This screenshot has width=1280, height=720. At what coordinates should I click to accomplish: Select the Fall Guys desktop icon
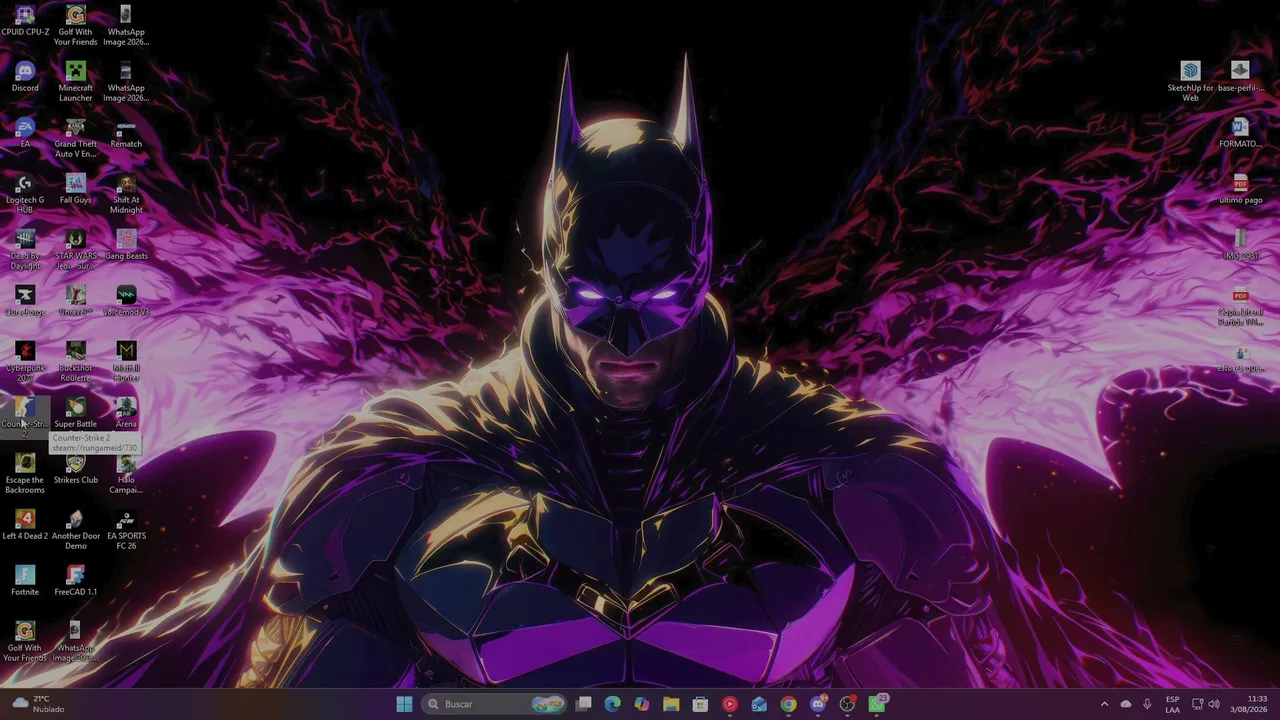(75, 190)
